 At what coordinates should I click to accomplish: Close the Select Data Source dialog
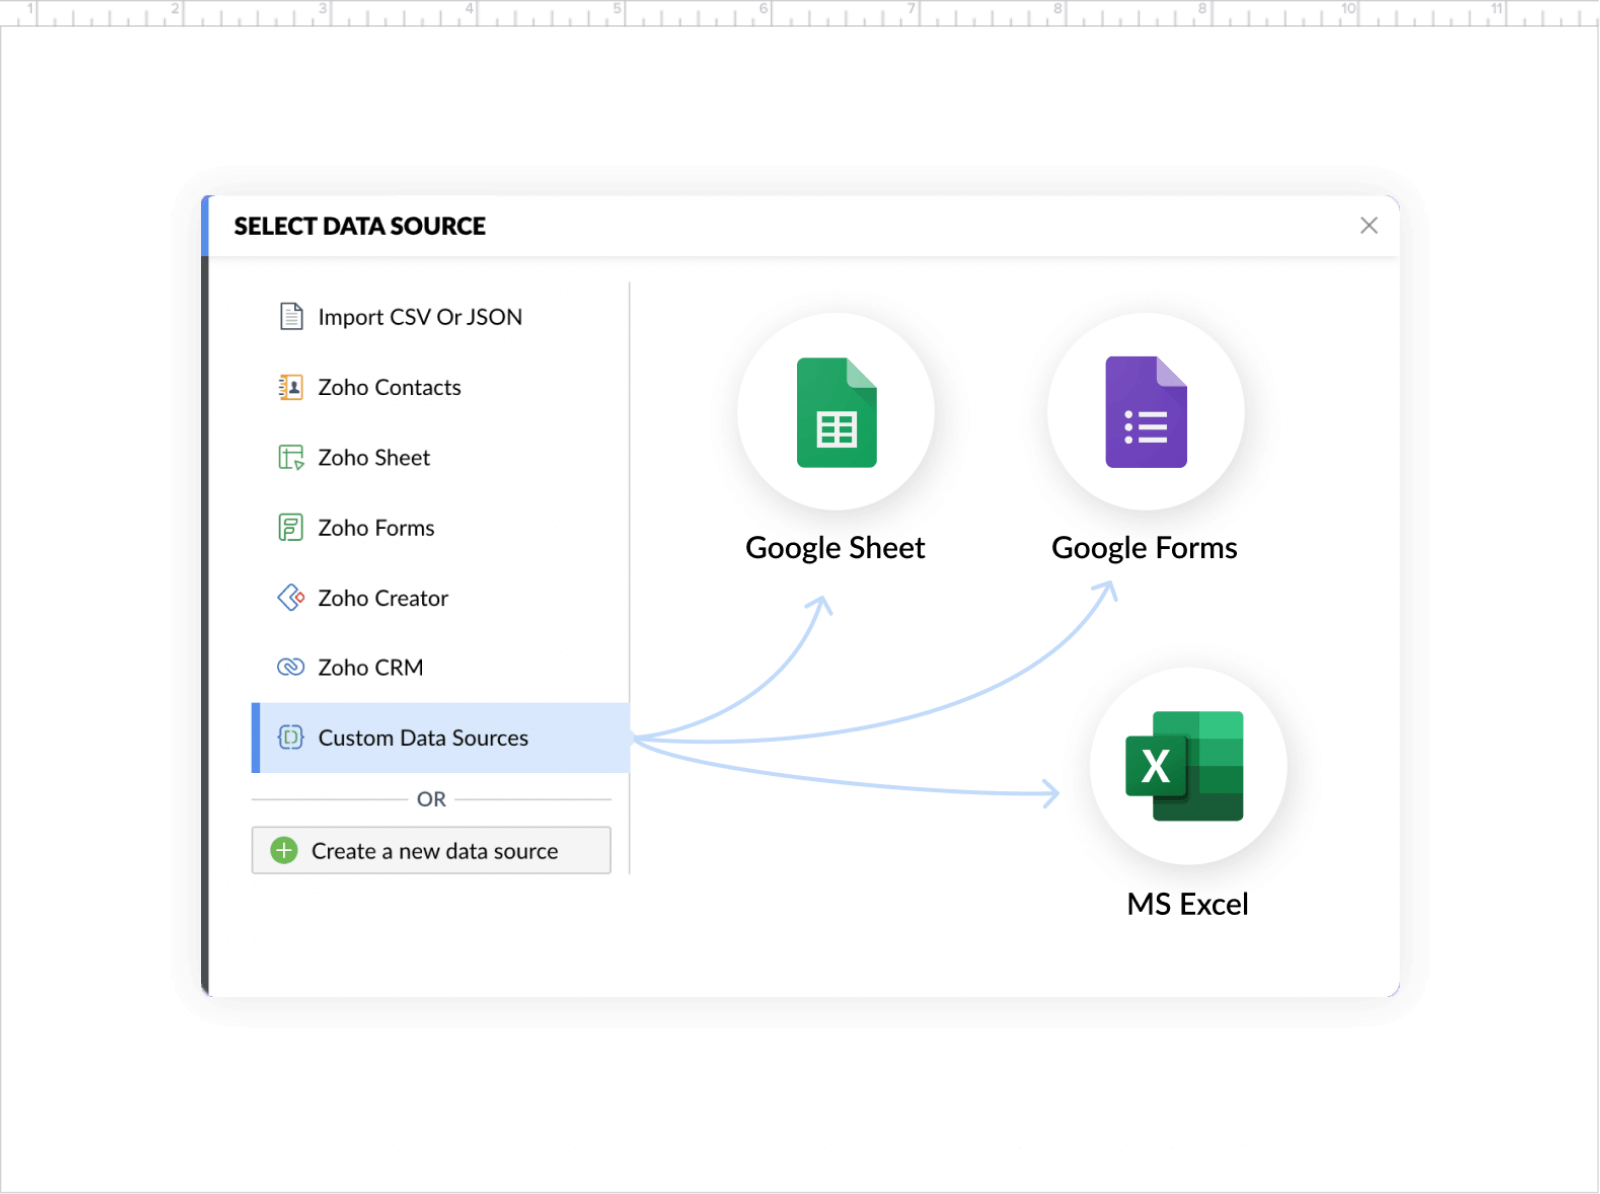coord(1368,225)
